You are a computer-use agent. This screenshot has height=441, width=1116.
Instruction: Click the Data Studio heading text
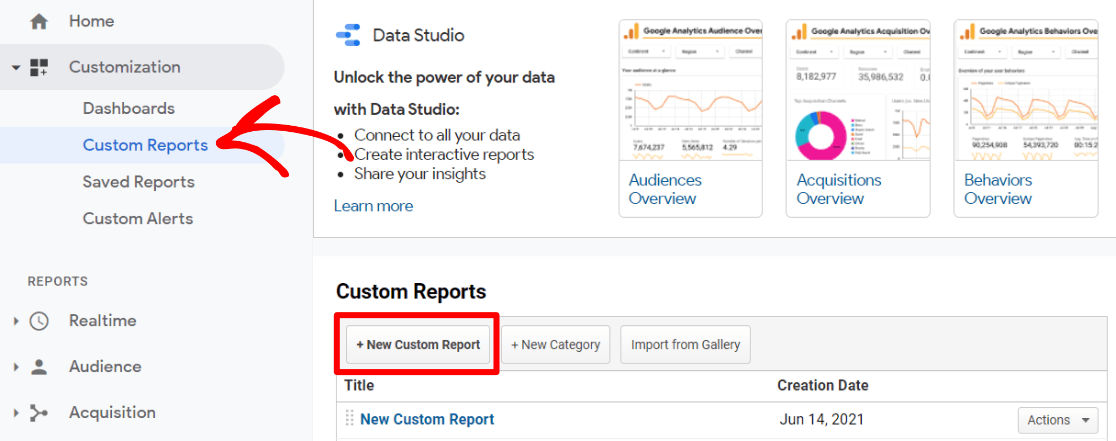[418, 35]
